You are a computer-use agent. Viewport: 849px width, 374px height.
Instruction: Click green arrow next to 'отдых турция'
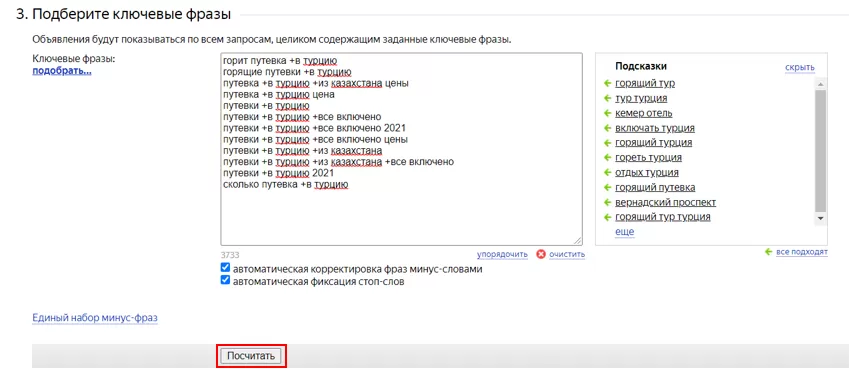click(x=607, y=173)
